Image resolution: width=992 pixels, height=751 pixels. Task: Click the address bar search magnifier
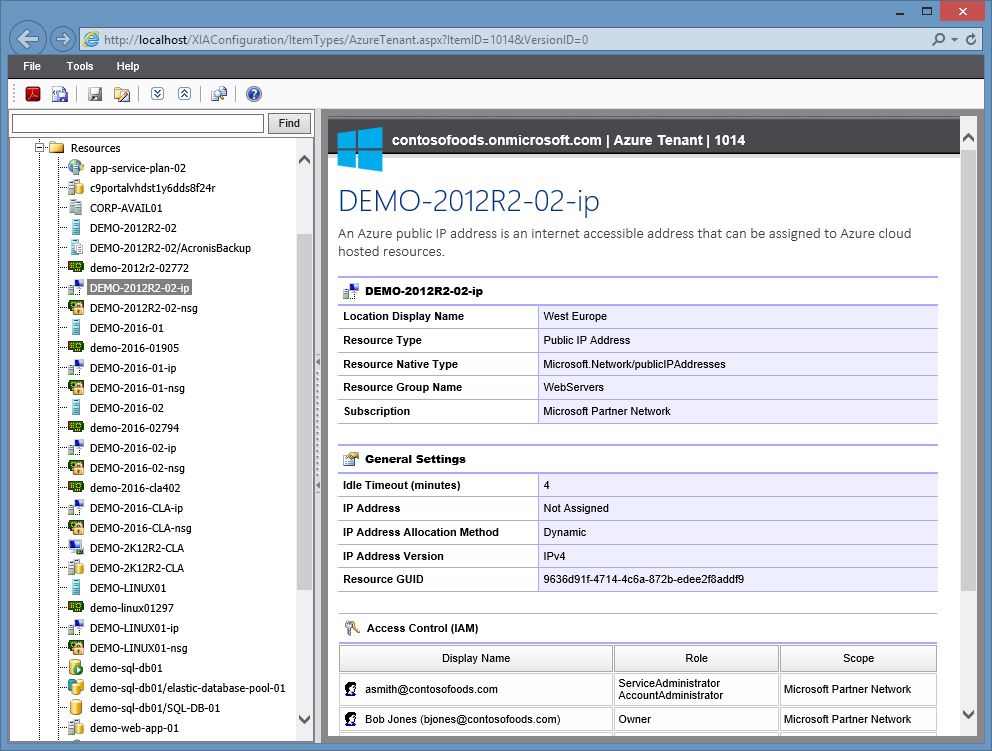click(x=939, y=40)
